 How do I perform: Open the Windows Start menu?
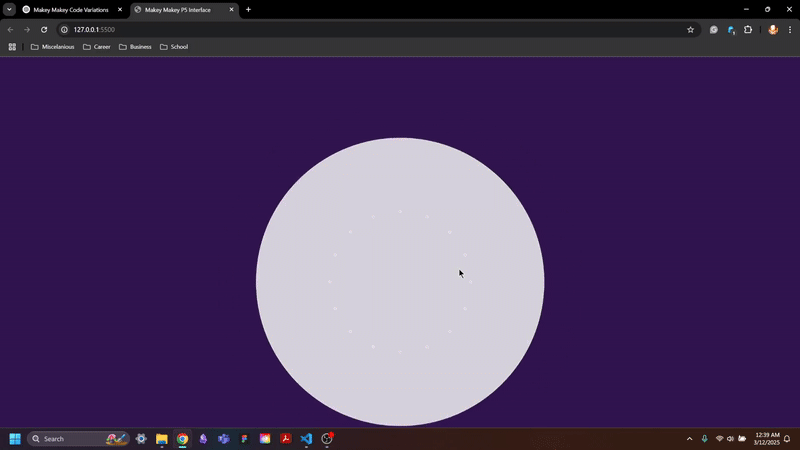tap(15, 439)
